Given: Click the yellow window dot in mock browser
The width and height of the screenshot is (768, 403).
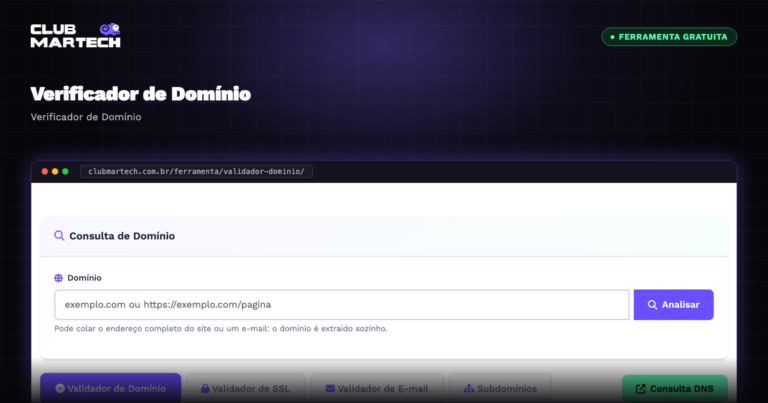Looking at the screenshot, I should [55, 171].
